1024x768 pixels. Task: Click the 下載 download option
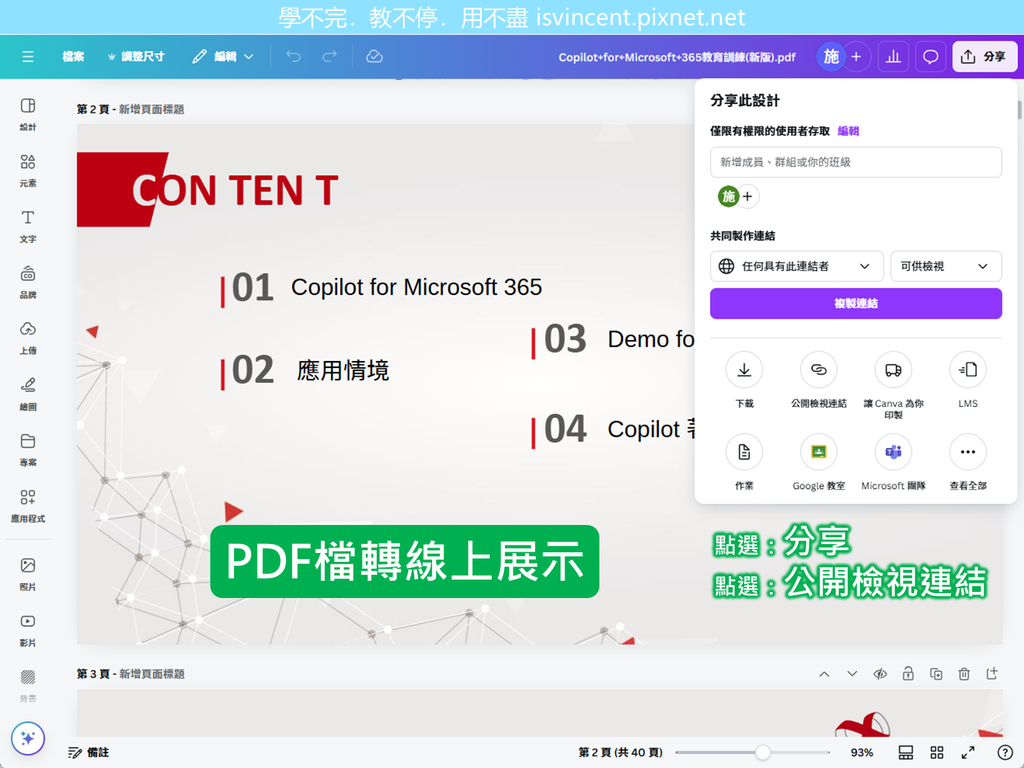(x=744, y=380)
